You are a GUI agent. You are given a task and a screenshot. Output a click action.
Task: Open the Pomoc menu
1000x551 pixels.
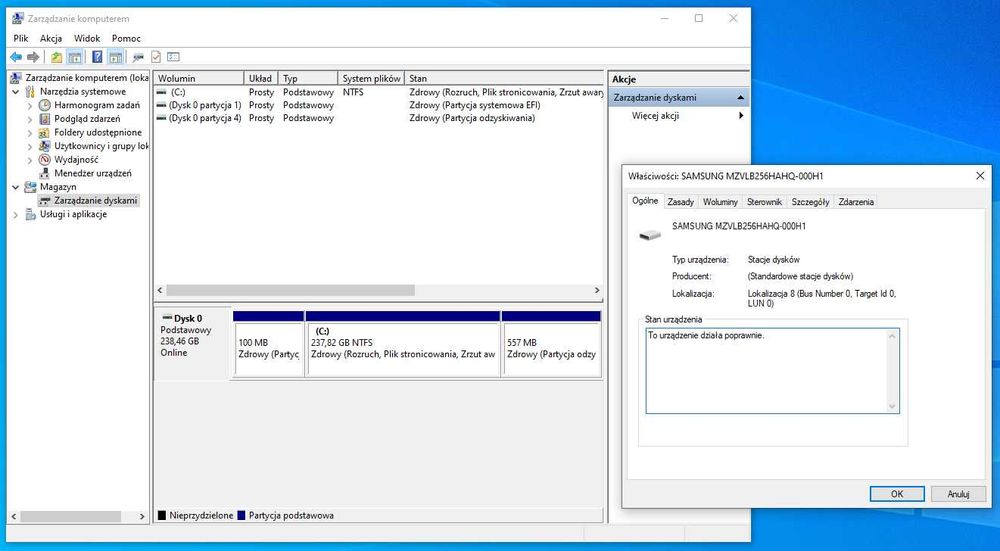point(126,38)
